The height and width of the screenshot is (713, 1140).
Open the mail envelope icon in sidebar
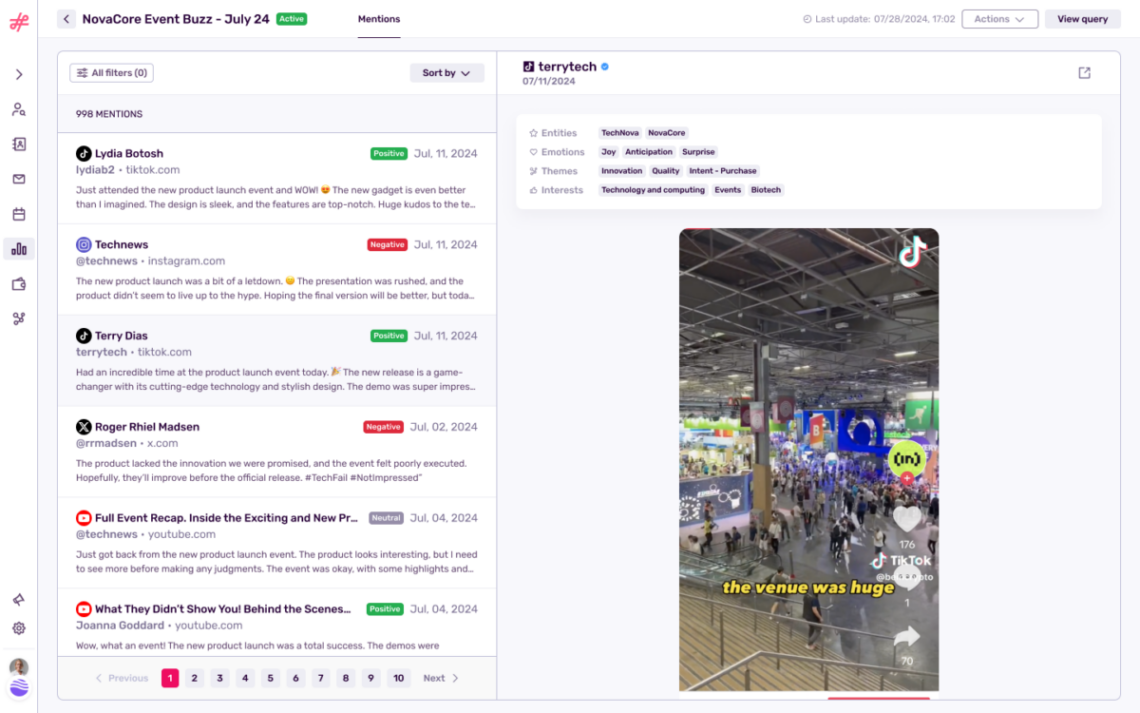coord(18,179)
